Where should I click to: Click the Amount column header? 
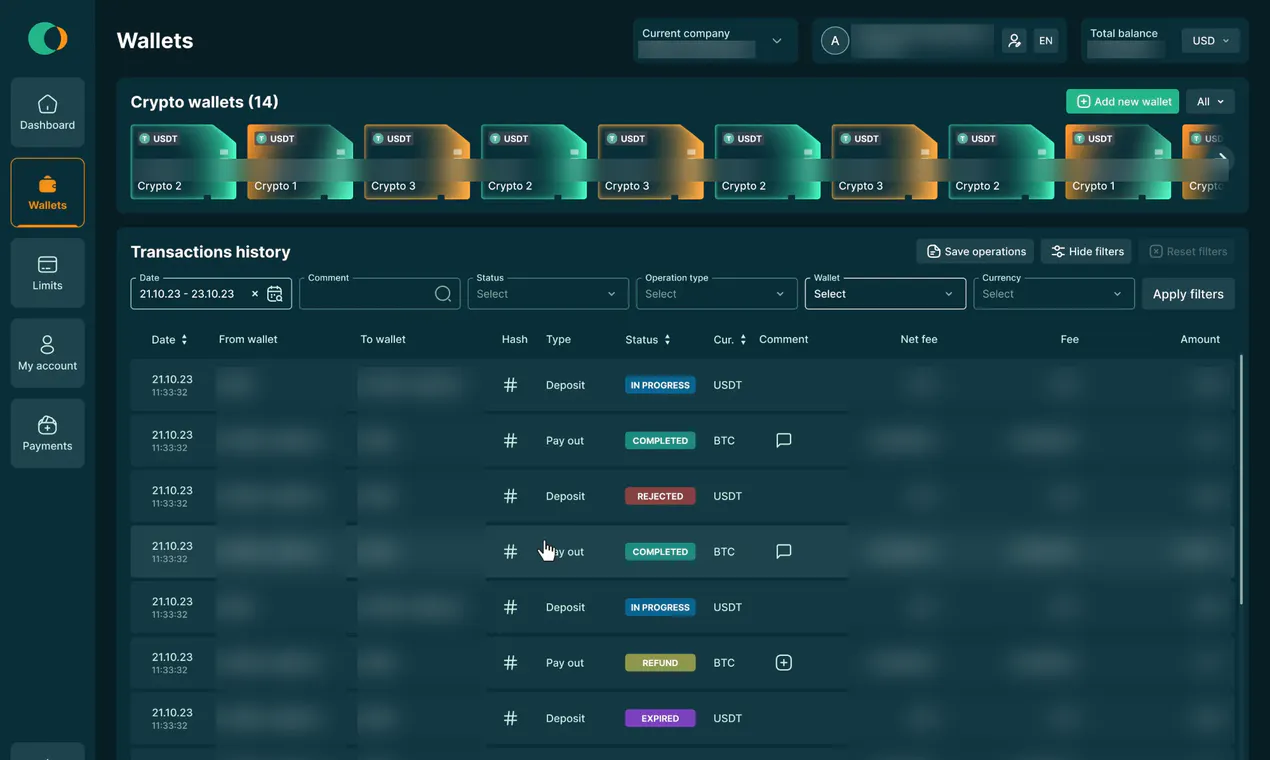coord(1200,340)
